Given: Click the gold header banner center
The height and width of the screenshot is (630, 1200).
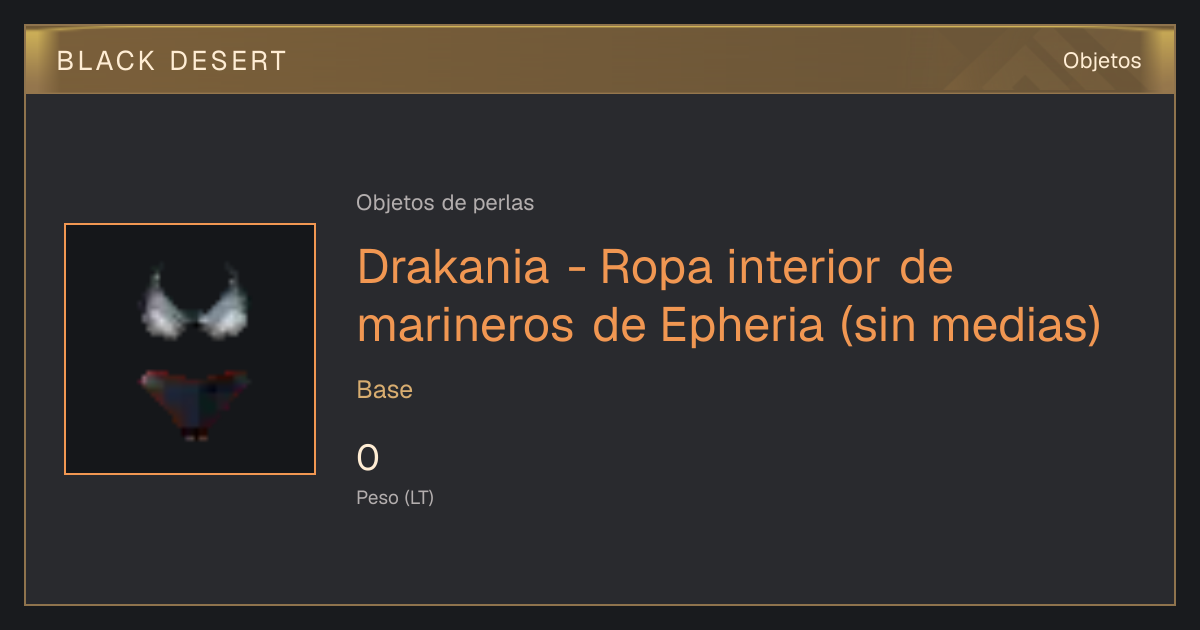Looking at the screenshot, I should (600, 60).
